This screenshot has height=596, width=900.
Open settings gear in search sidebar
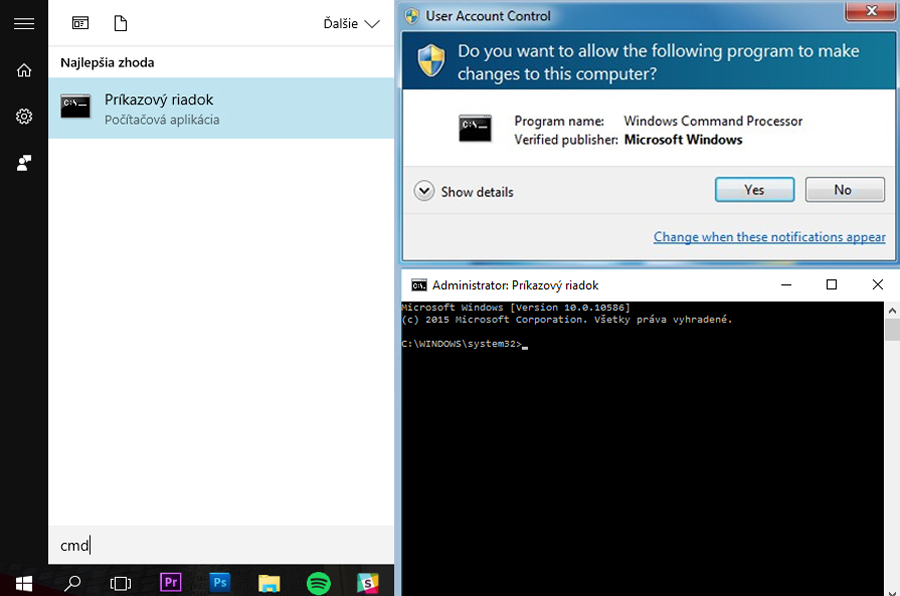24,117
